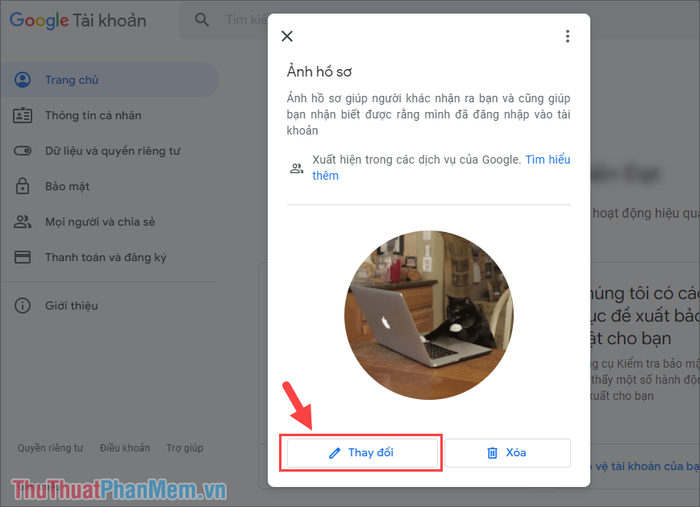Close the profile photo dialog
Screen dimensions: 700x507
(x=287, y=36)
